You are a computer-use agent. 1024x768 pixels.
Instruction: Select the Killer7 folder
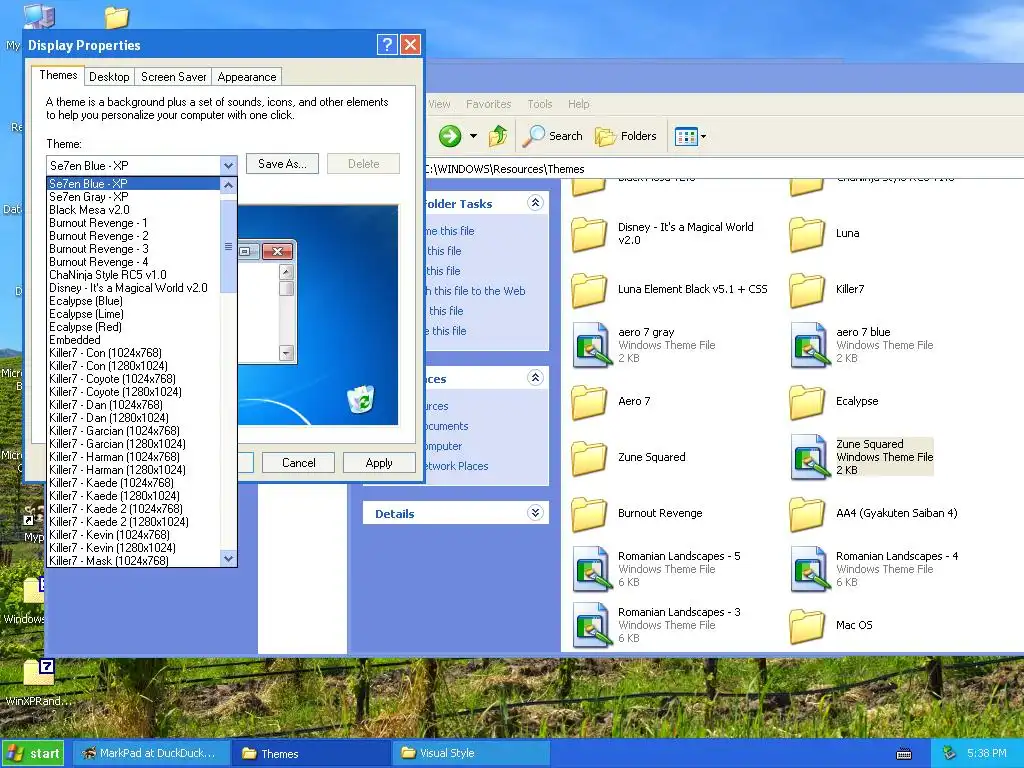827,289
